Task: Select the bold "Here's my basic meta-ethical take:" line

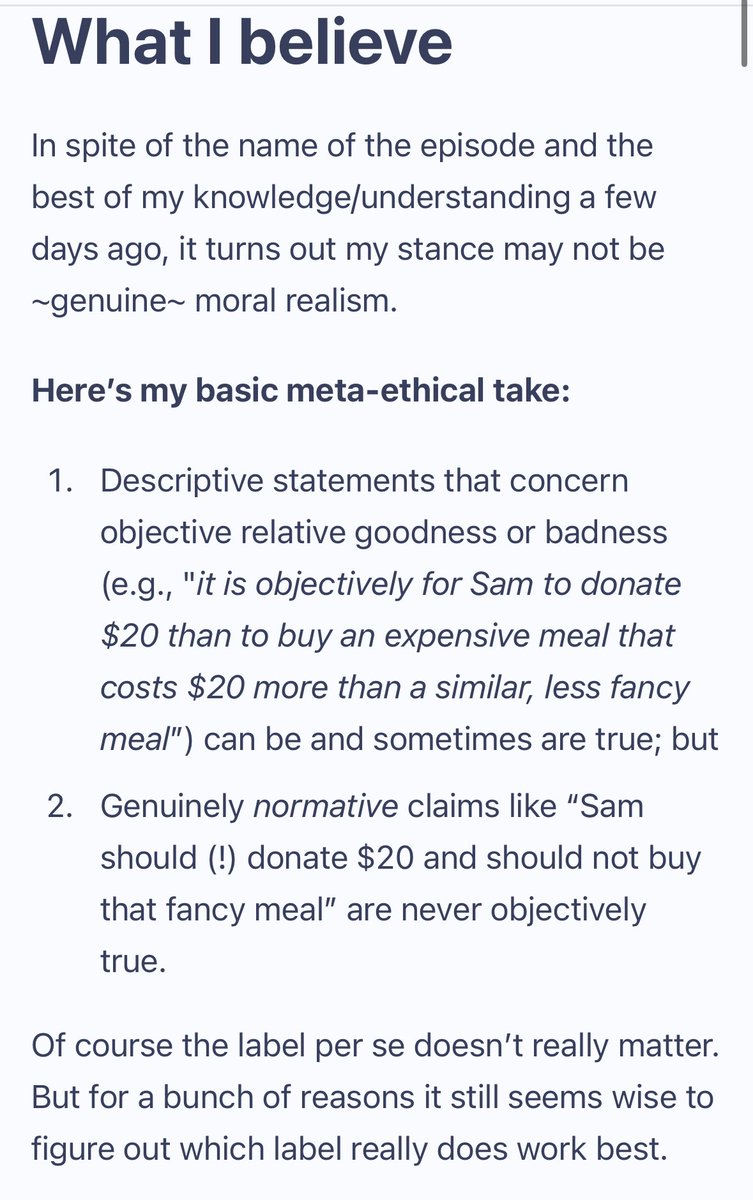Action: coord(301,389)
